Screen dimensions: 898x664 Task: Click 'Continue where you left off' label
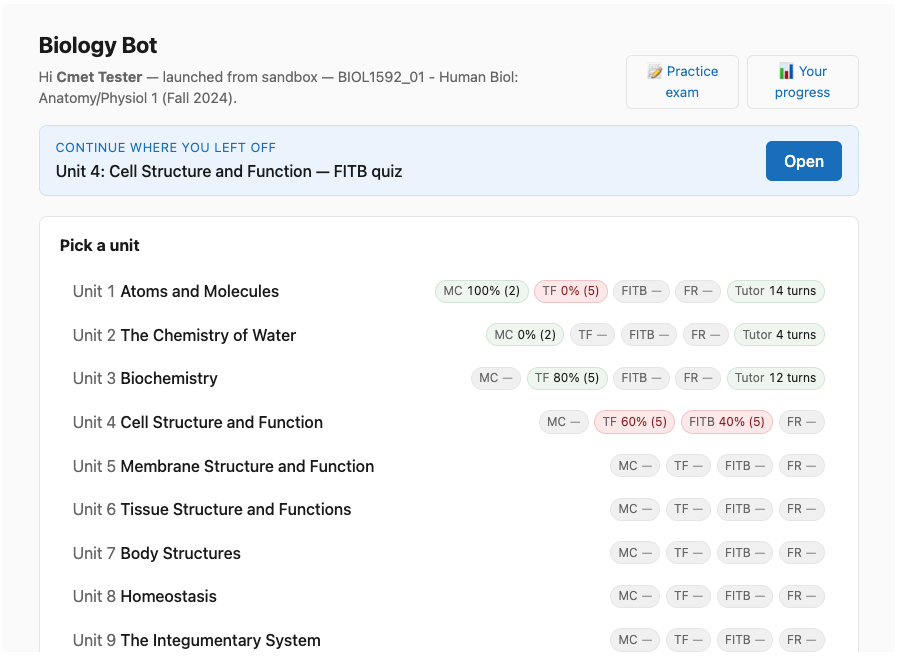point(166,147)
